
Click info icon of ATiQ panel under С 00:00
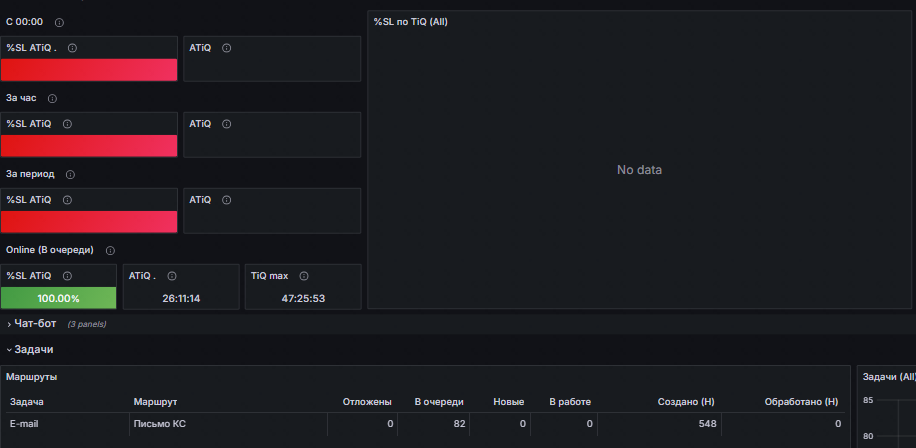coord(227,48)
